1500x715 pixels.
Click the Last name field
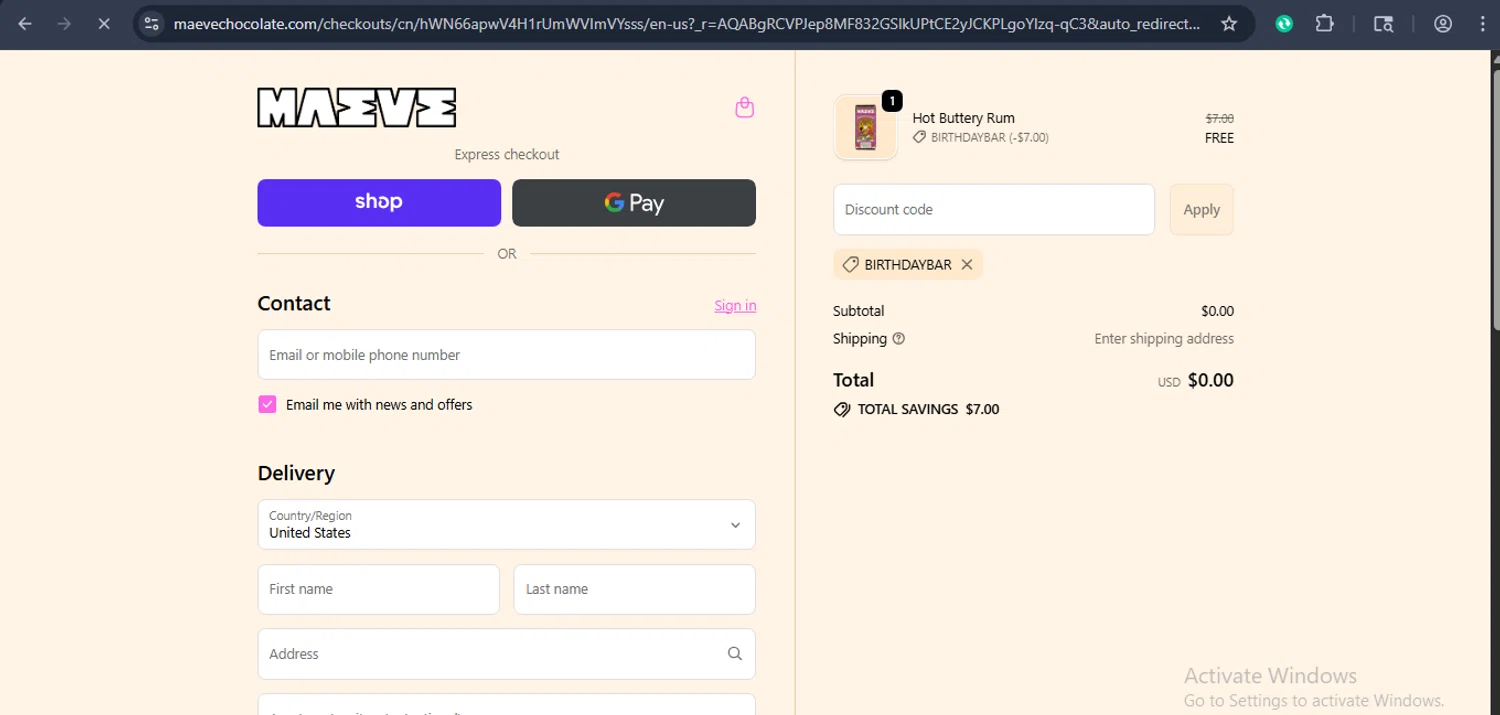tap(635, 589)
